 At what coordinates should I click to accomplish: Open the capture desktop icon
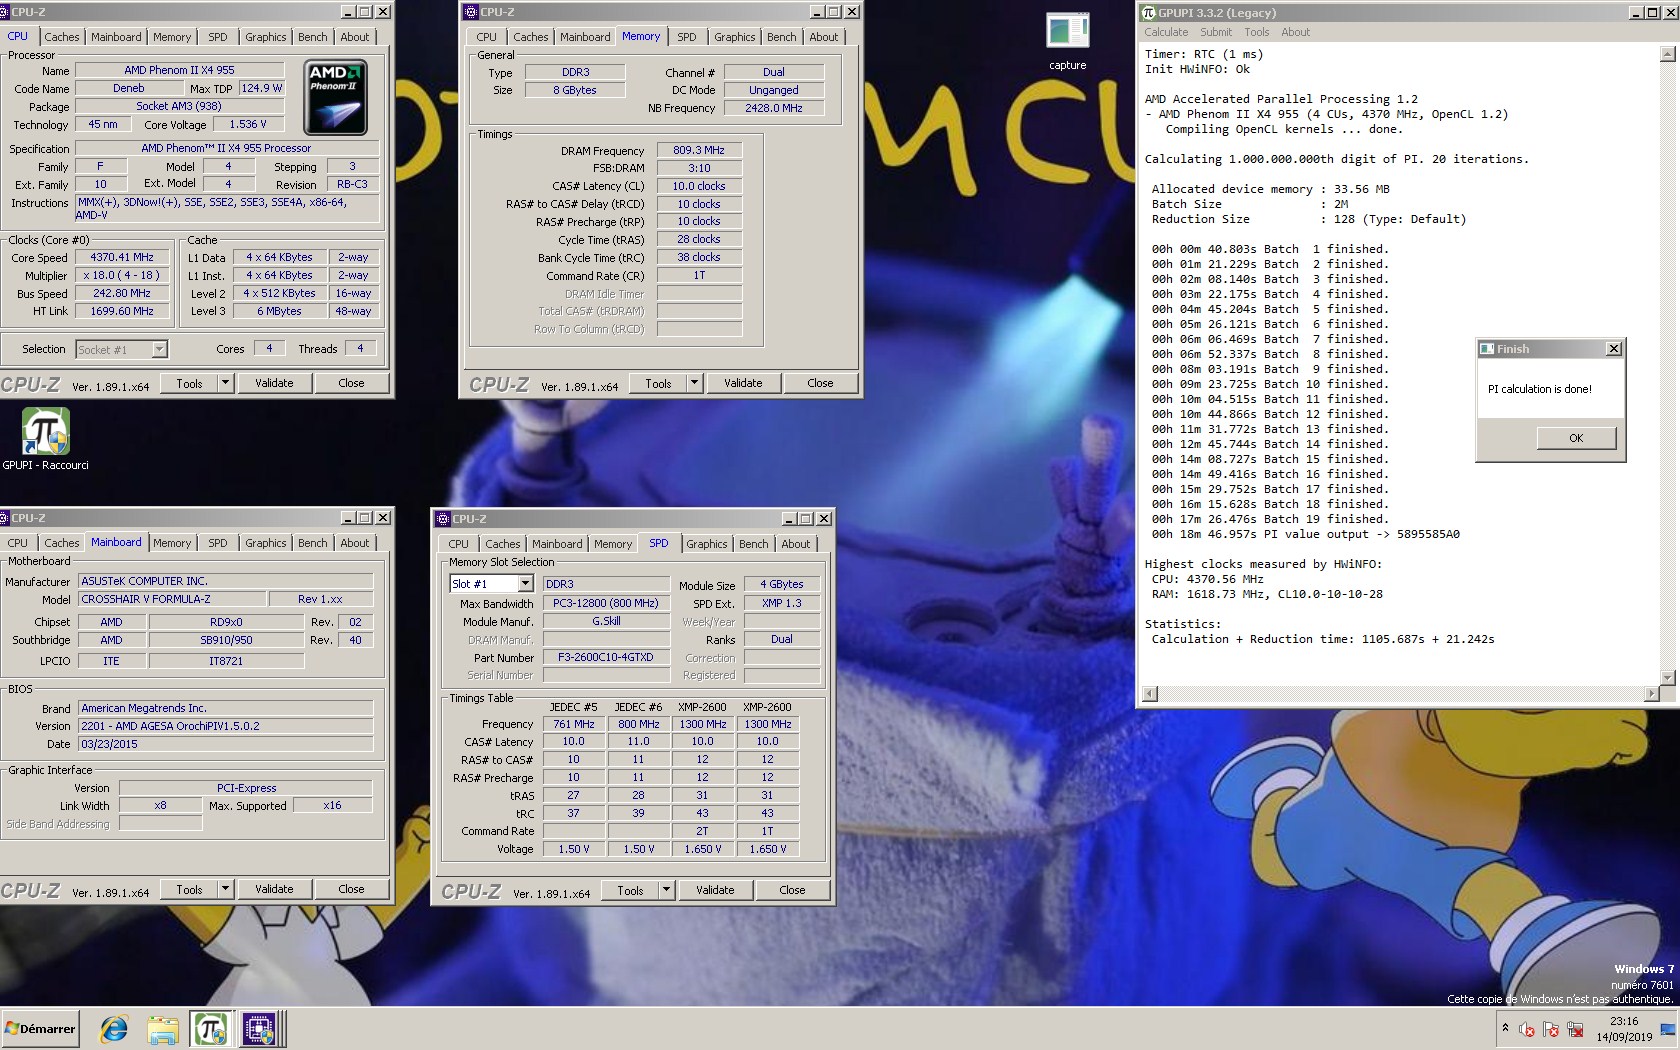[x=1067, y=42]
